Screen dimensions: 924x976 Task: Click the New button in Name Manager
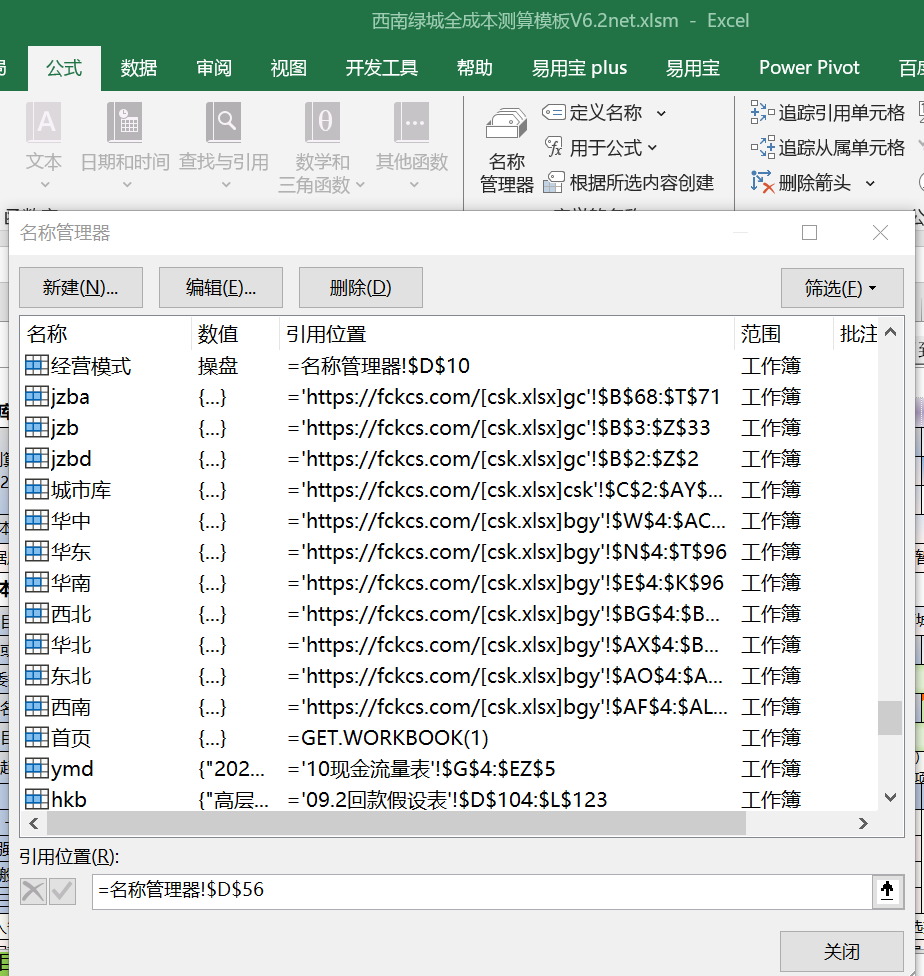click(81, 288)
